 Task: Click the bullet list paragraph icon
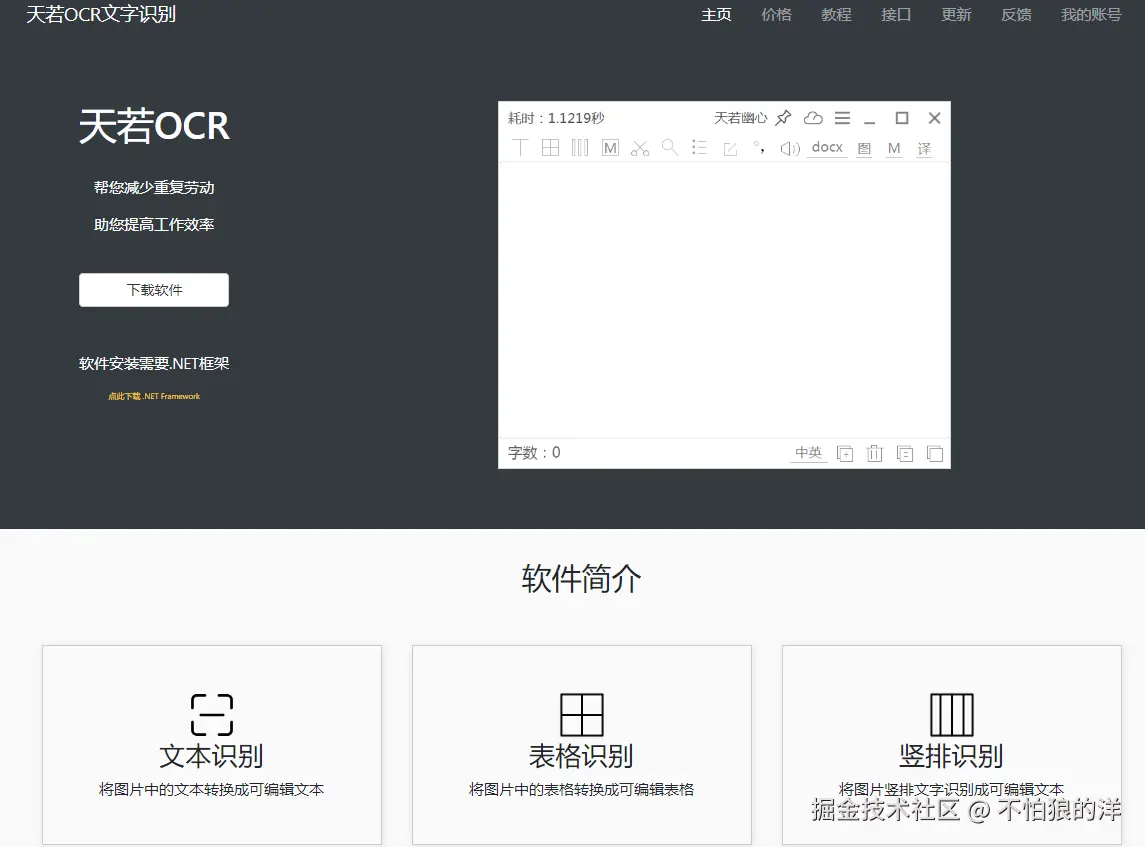pyautogui.click(x=700, y=147)
